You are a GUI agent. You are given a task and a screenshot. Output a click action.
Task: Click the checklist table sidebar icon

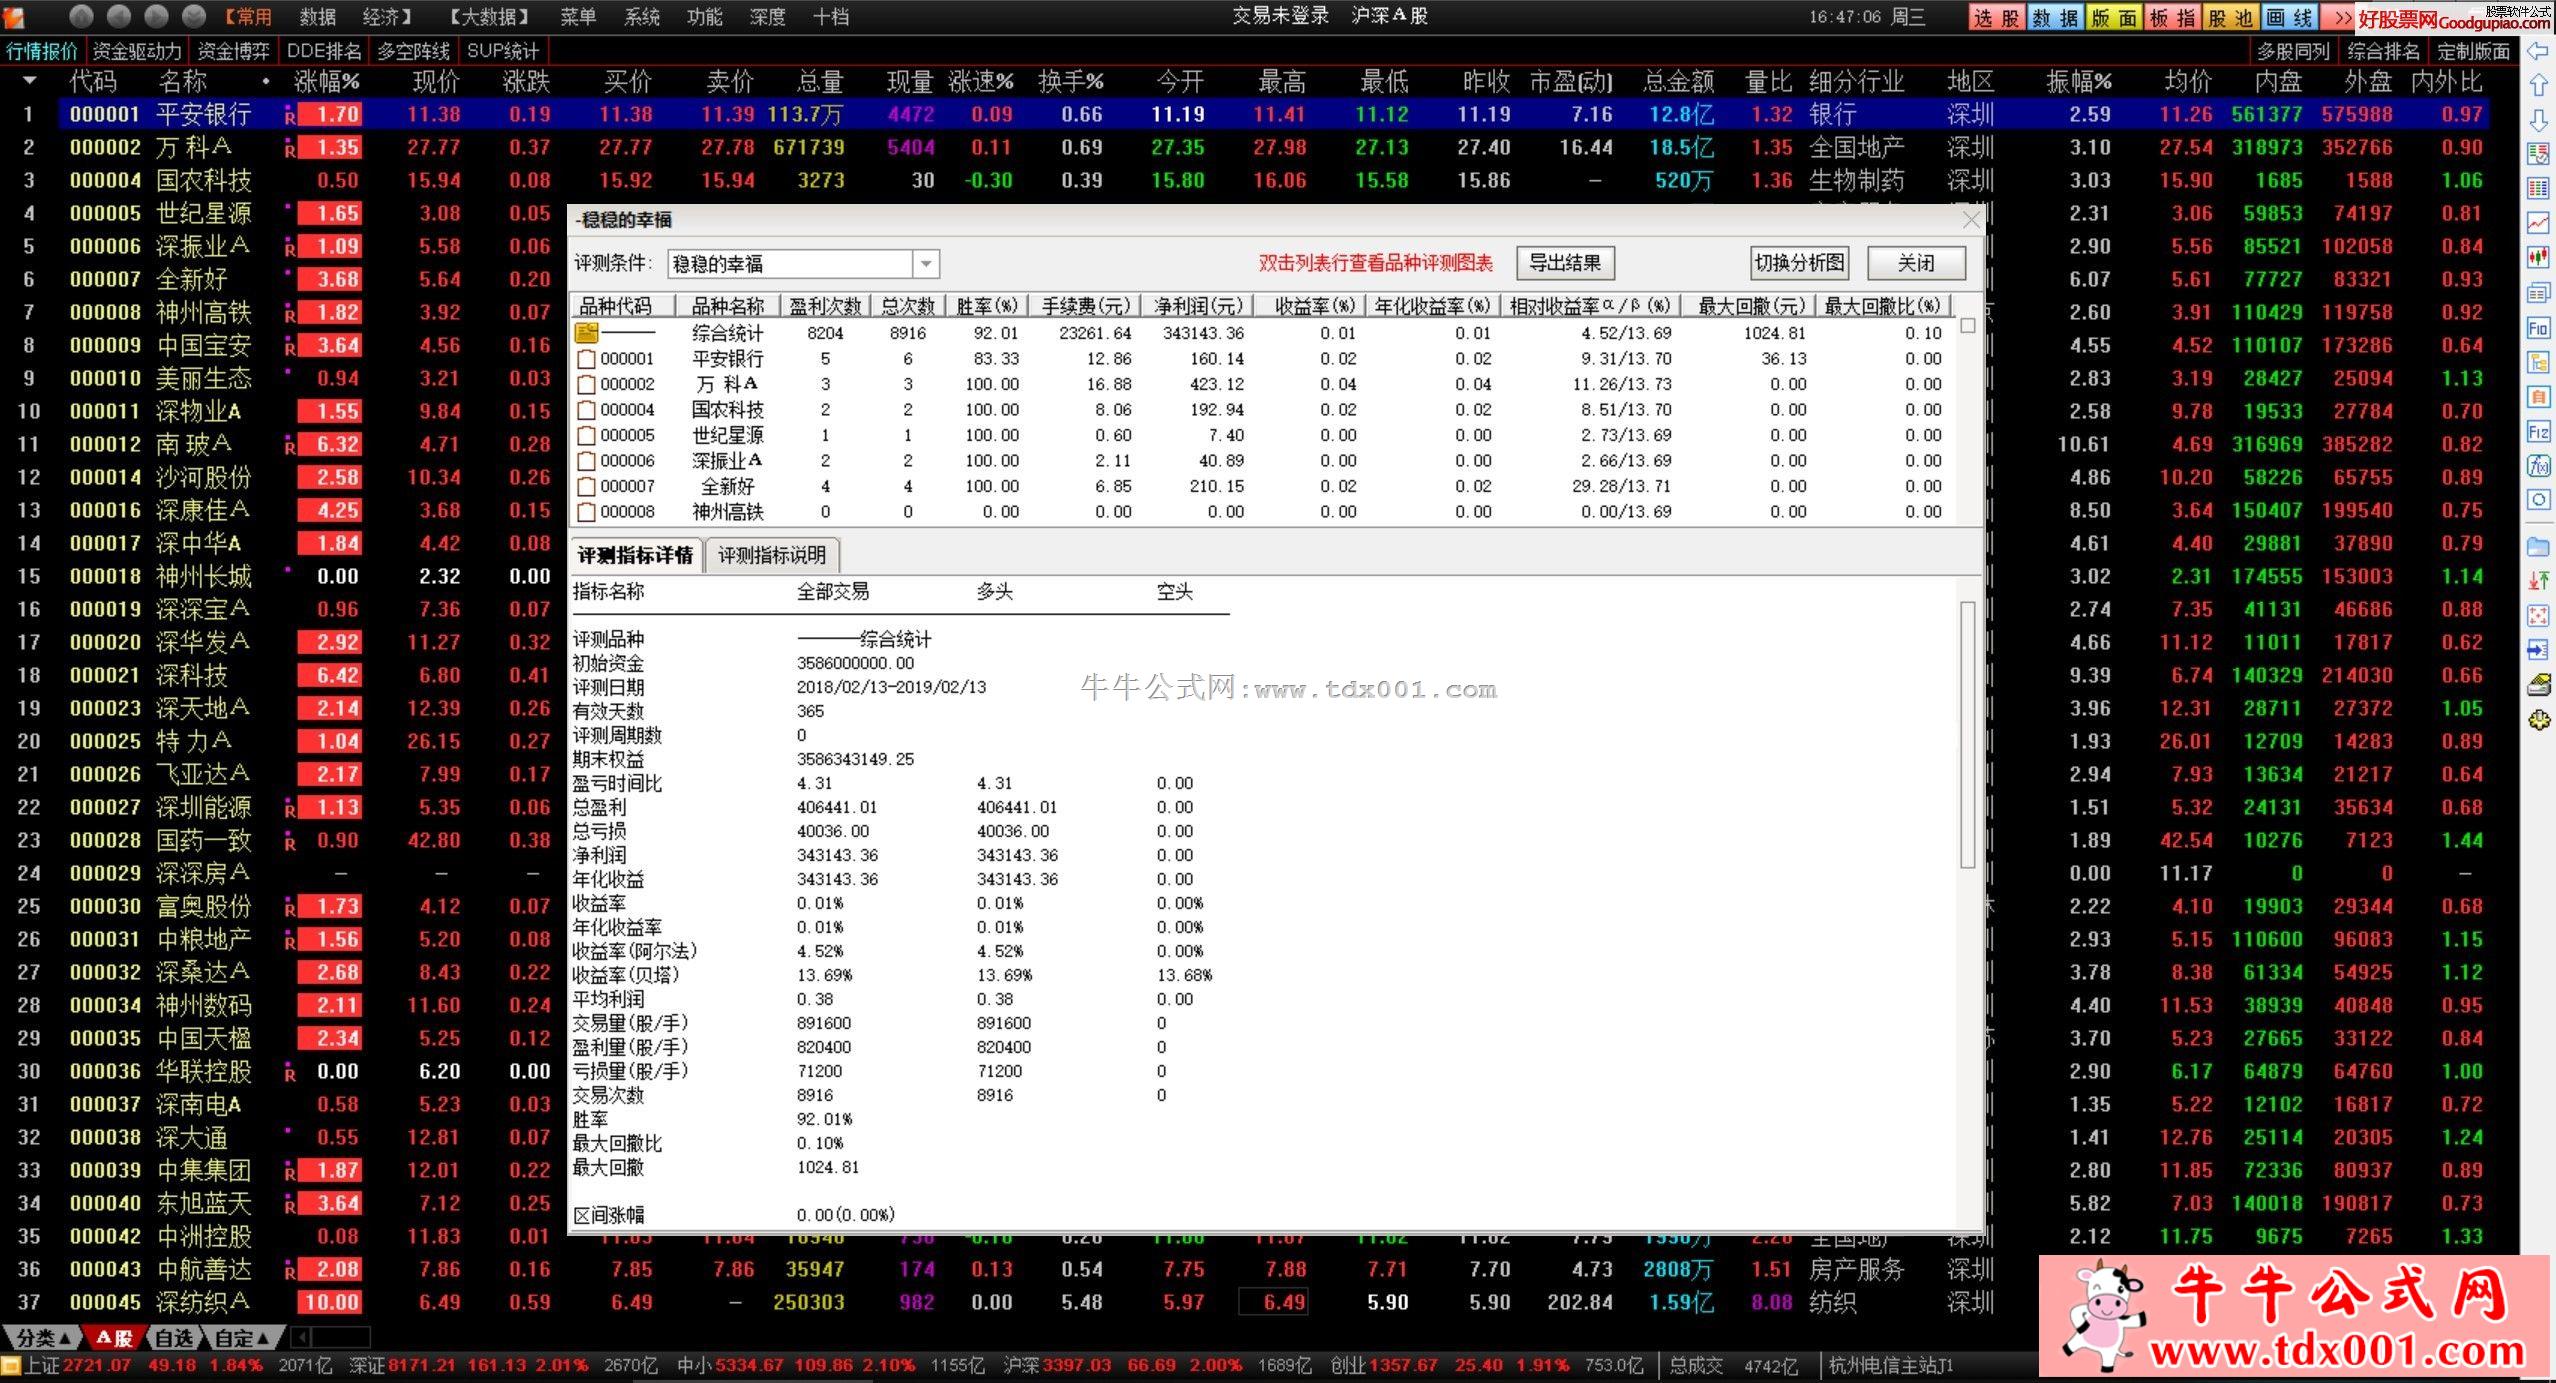click(2538, 154)
